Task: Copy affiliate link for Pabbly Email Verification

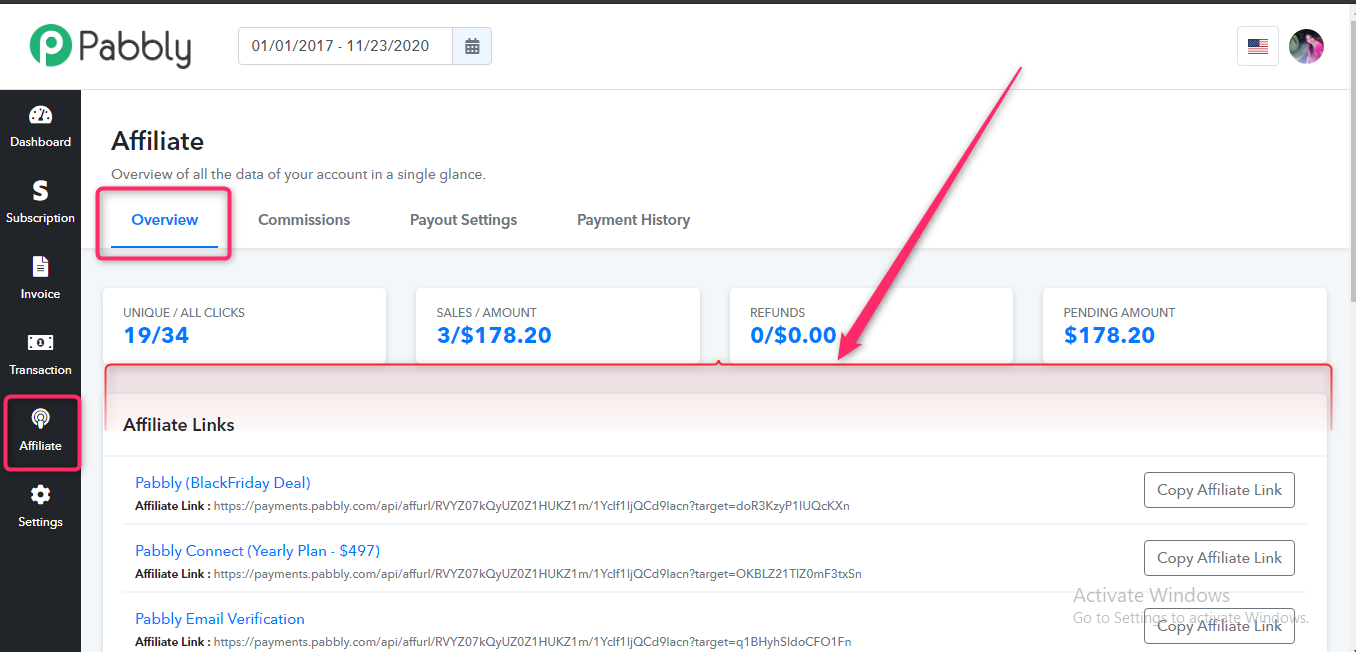Action: tap(1219, 626)
